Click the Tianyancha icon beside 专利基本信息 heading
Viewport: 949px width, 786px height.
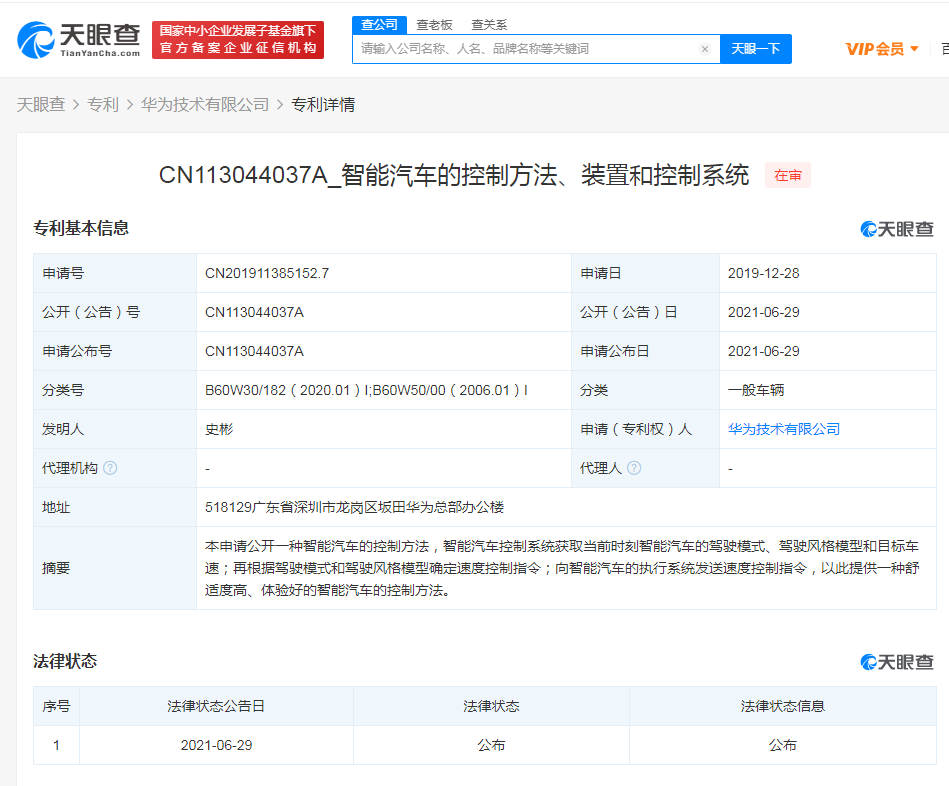click(x=895, y=228)
